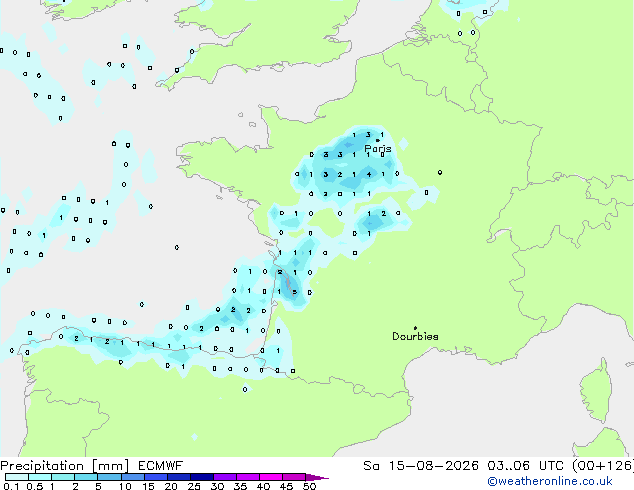Click the value 4 southeast of Paris
This screenshot has width=634, height=490.
[x=369, y=174]
